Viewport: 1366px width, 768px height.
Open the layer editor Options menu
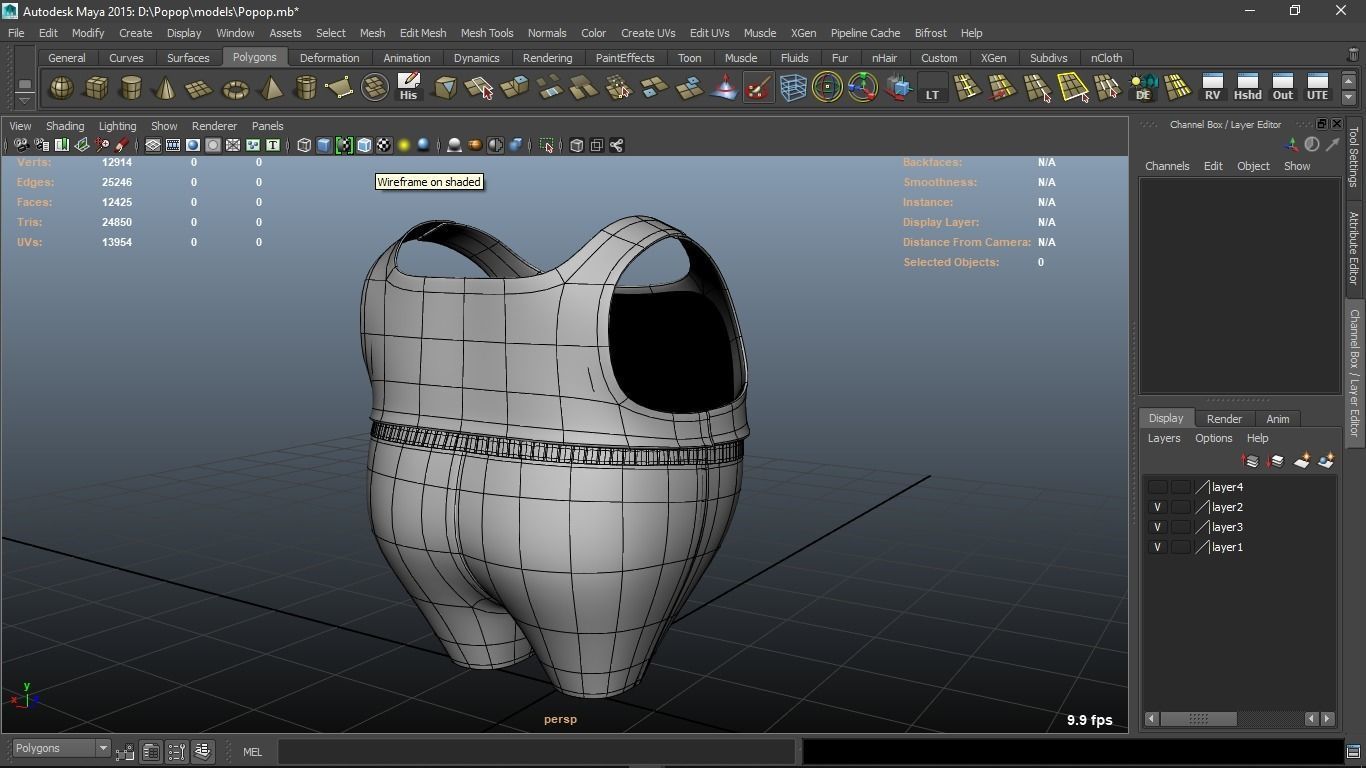[1213, 438]
